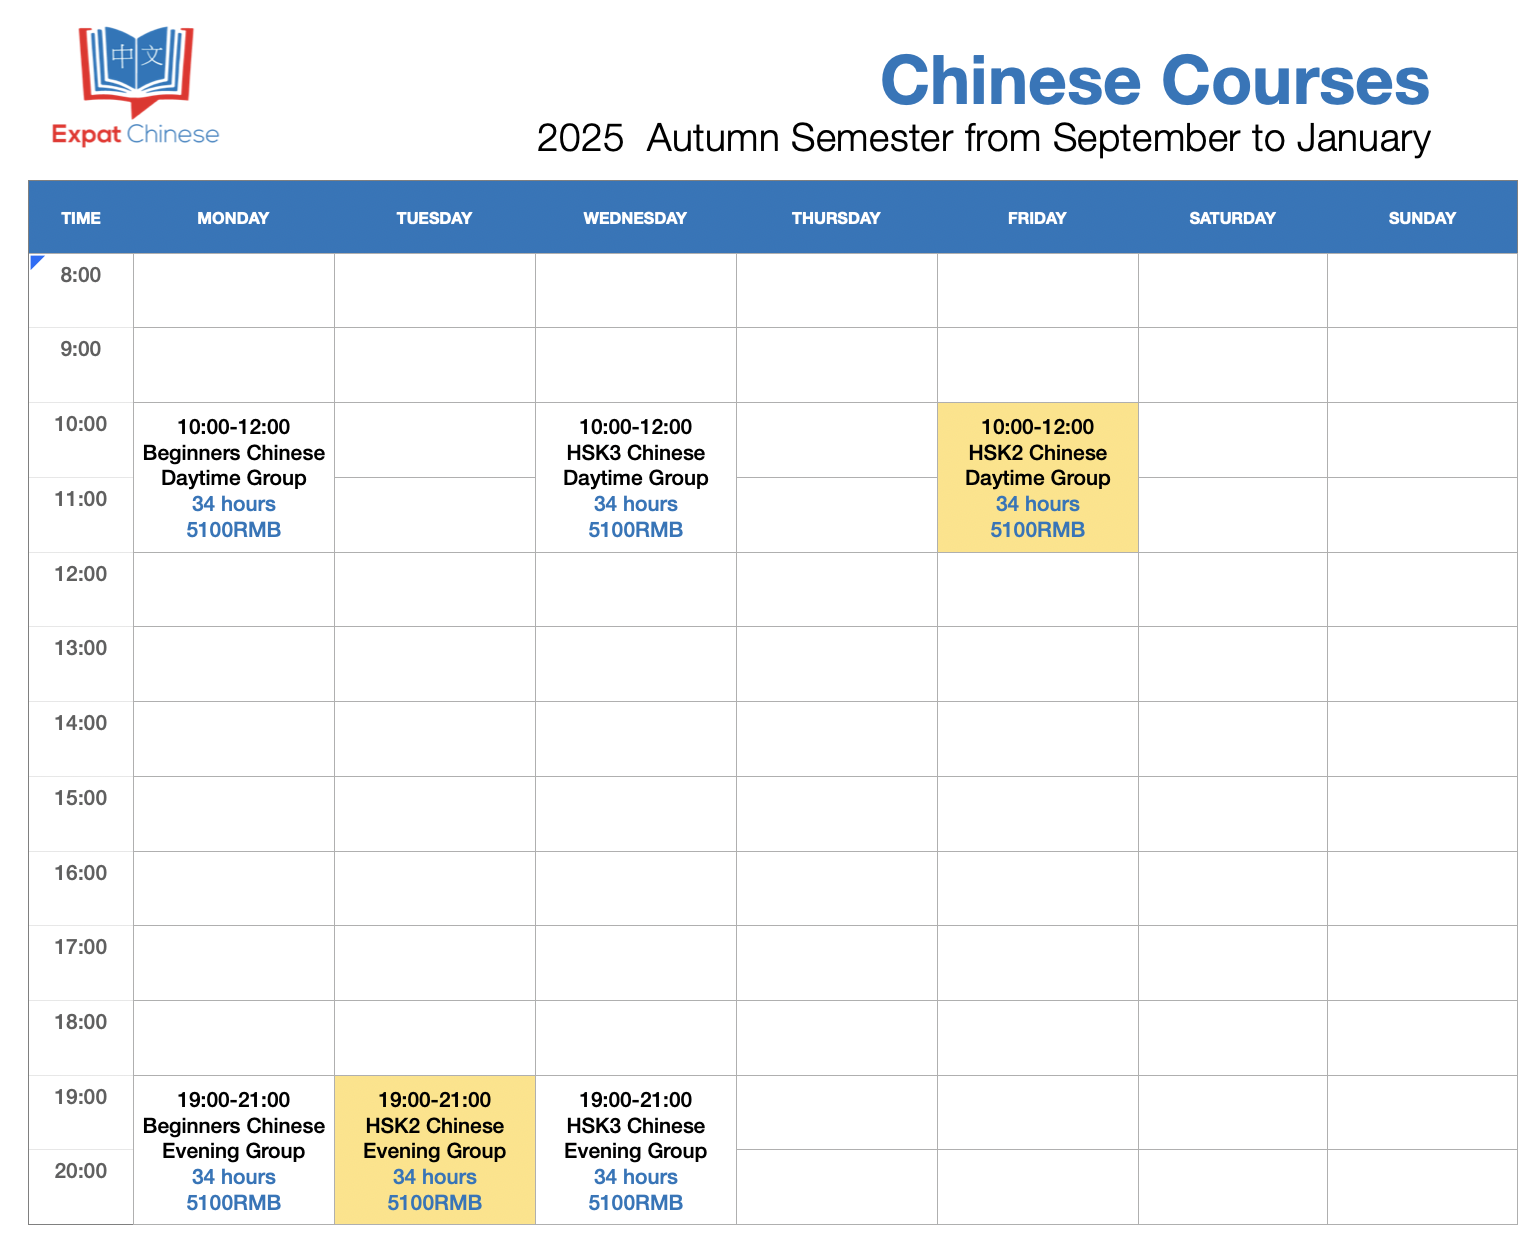Select the TIME column header

pyautogui.click(x=81, y=218)
